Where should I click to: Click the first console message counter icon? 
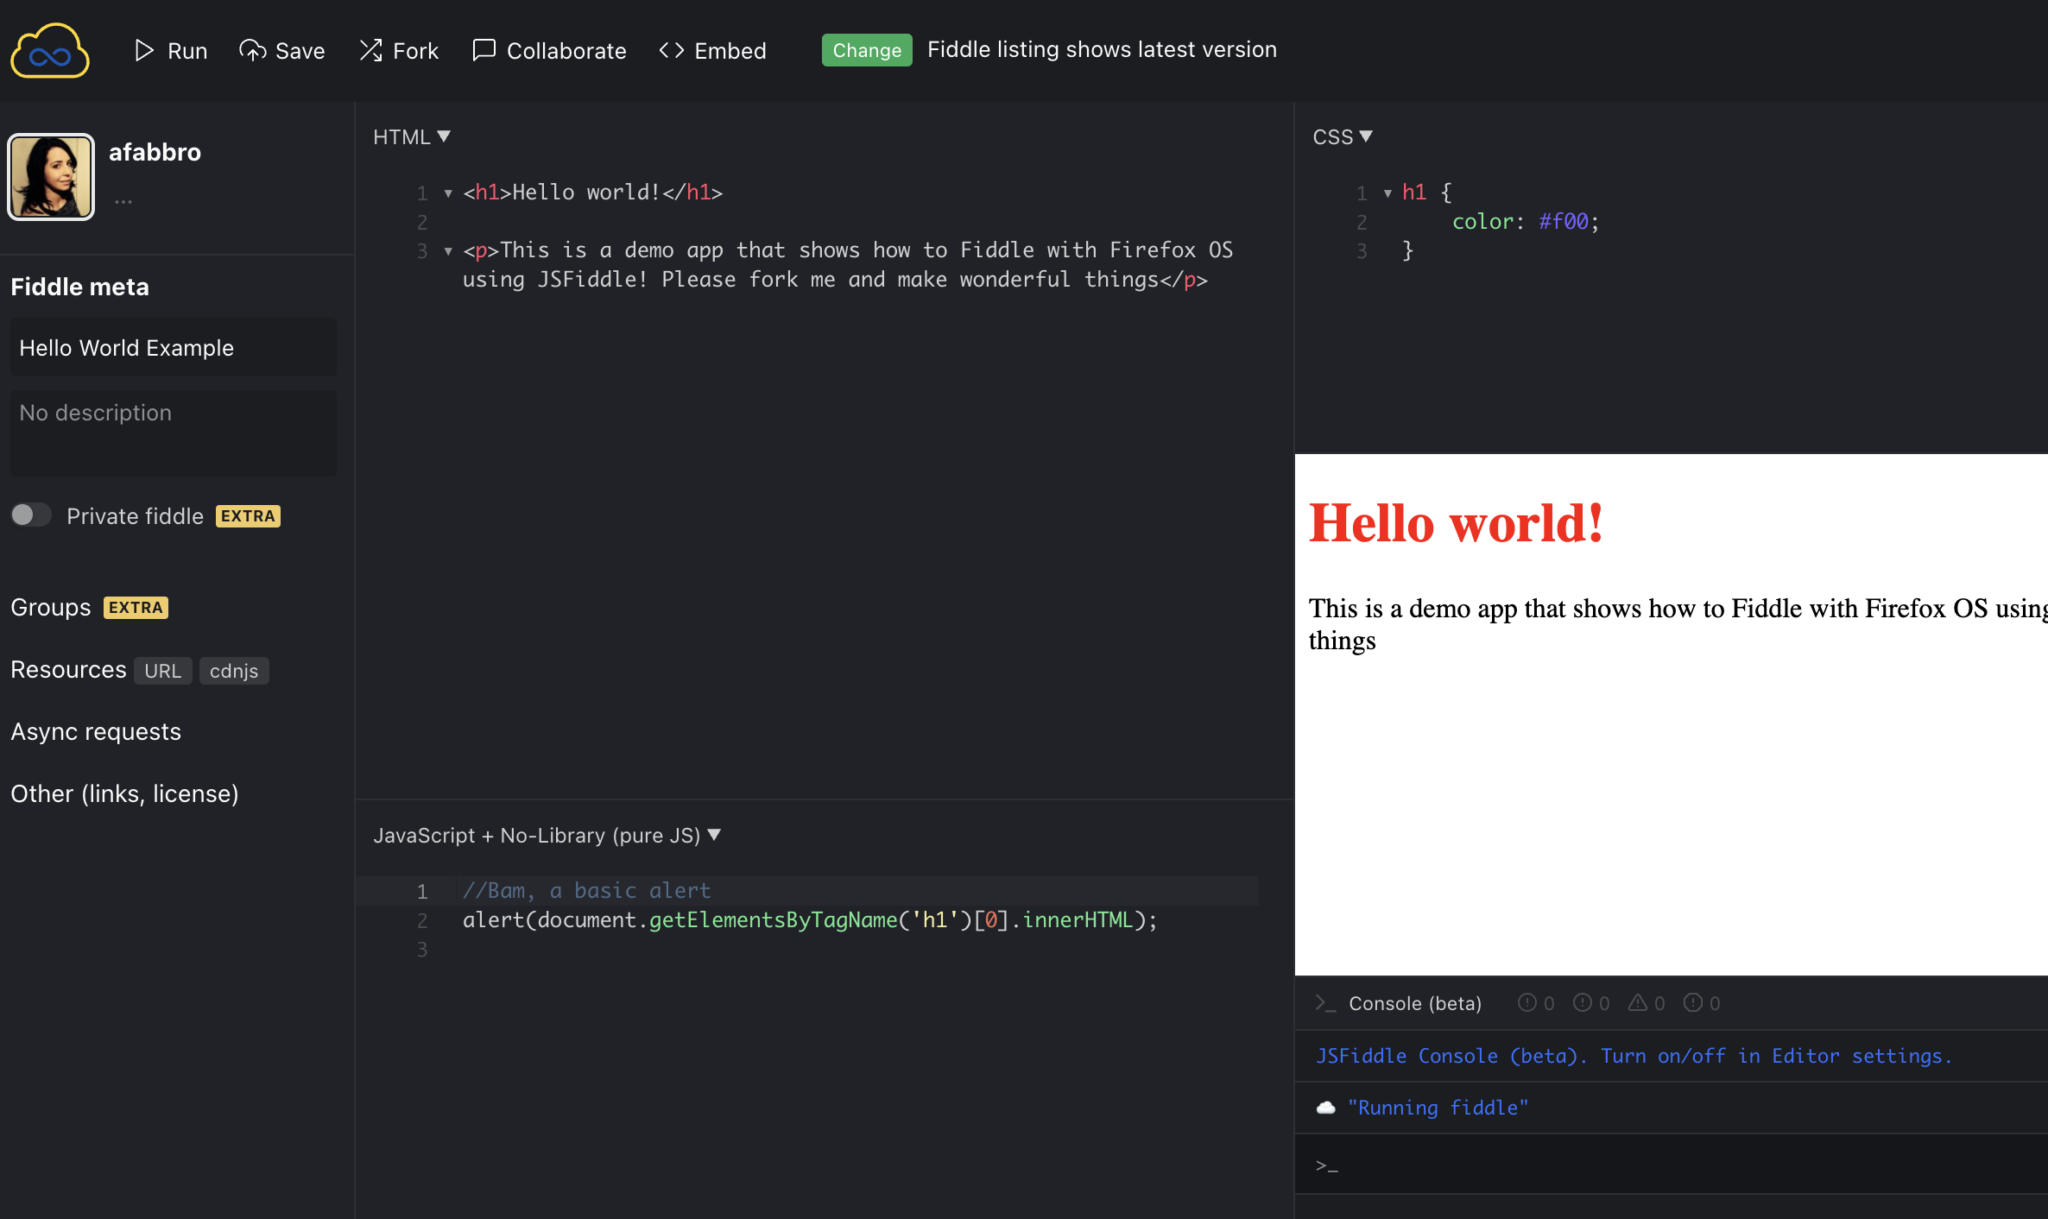(x=1527, y=1002)
